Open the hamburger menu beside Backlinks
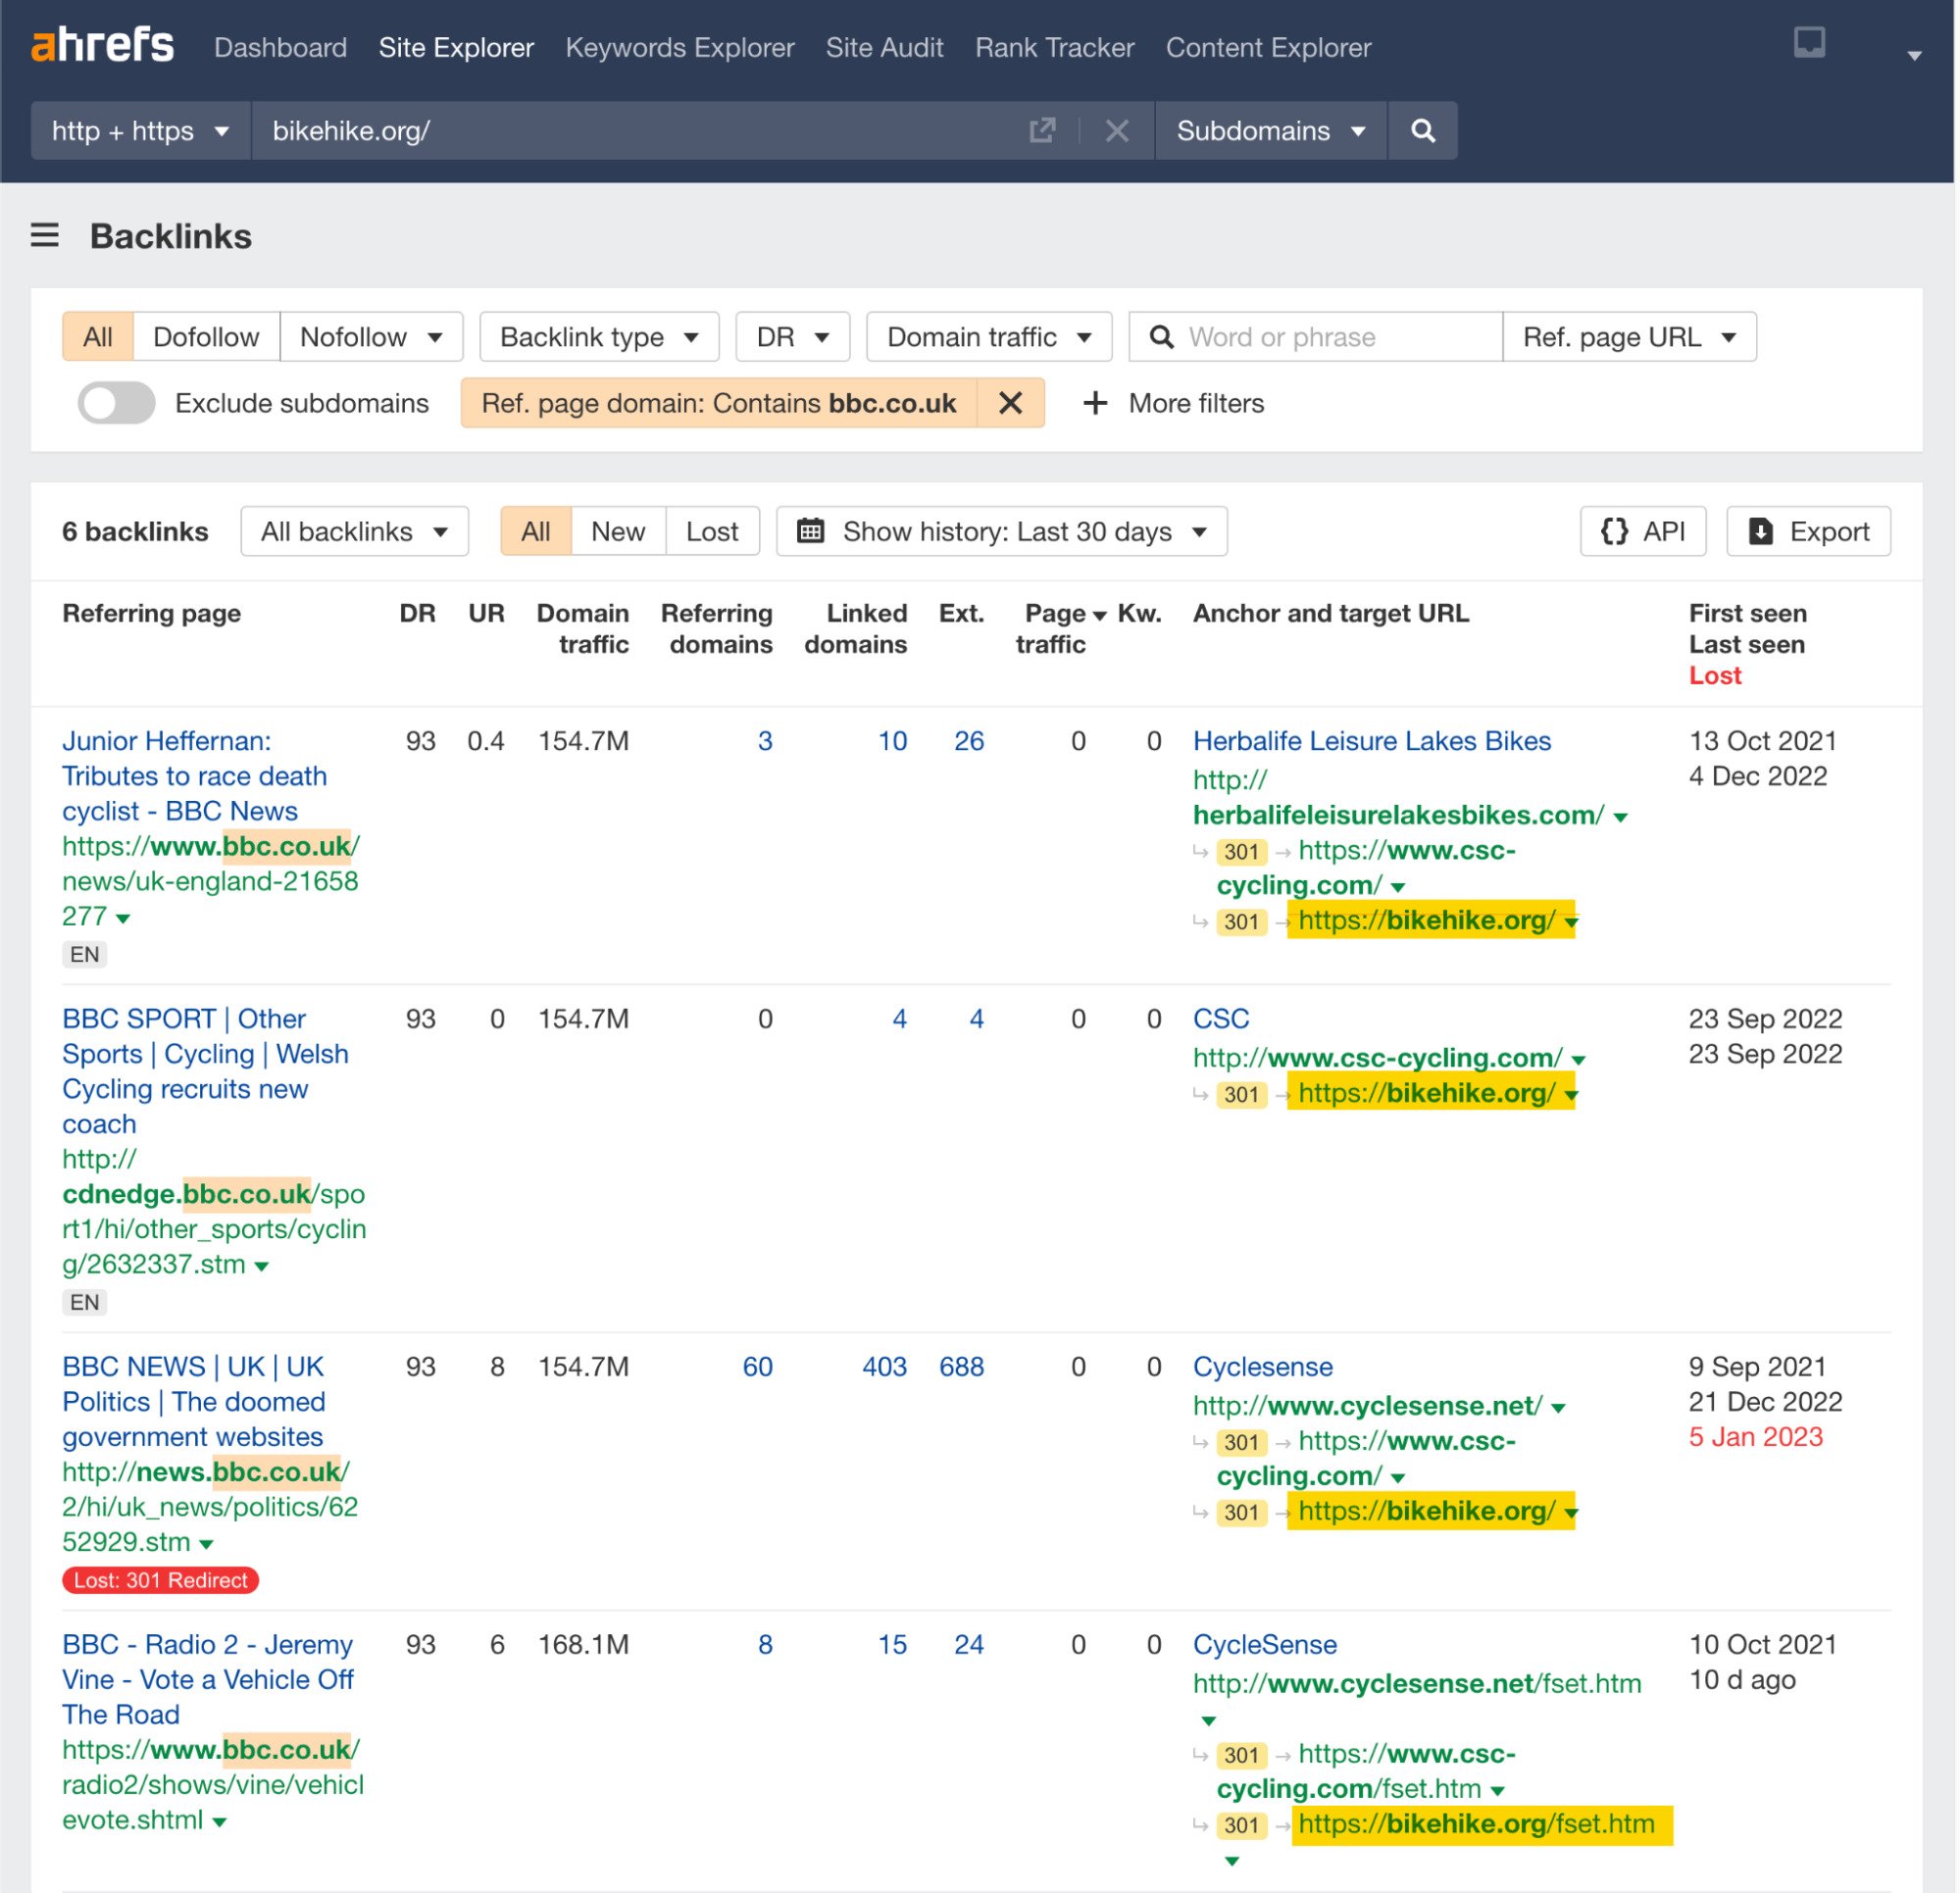Image resolution: width=1960 pixels, height=1893 pixels. (44, 235)
